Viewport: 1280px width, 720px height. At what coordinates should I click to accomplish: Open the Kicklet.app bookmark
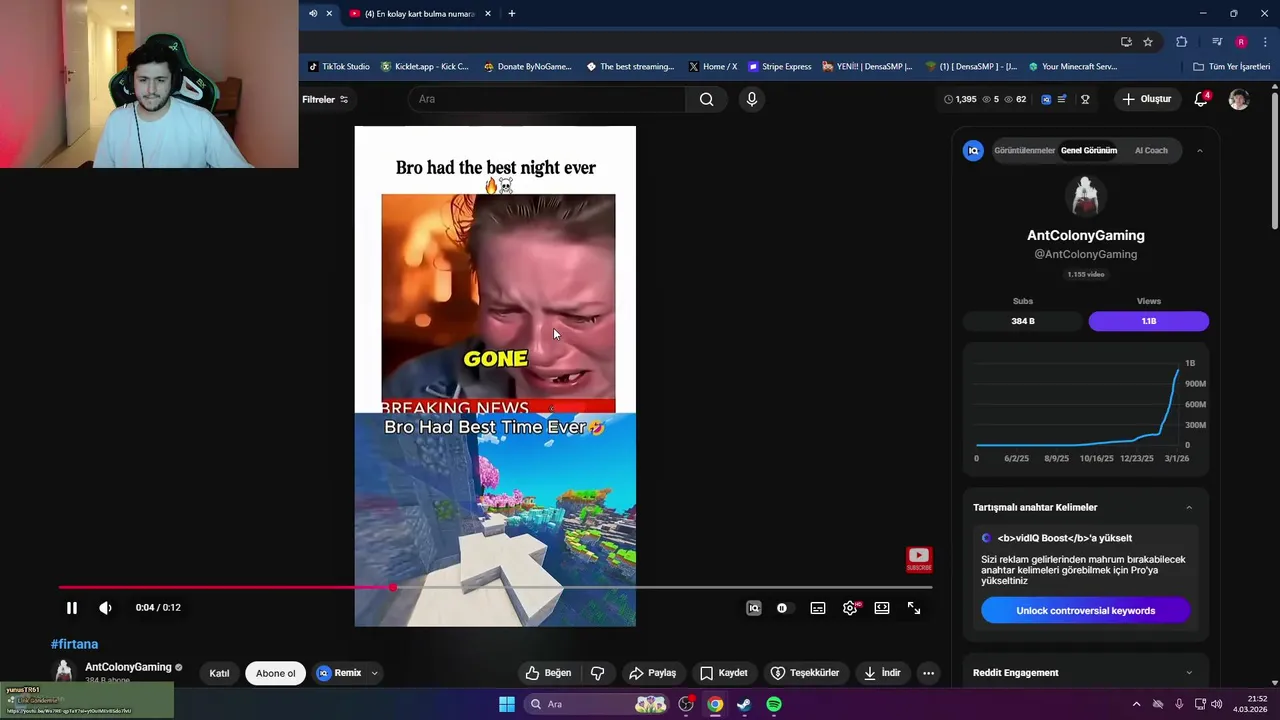tap(425, 67)
